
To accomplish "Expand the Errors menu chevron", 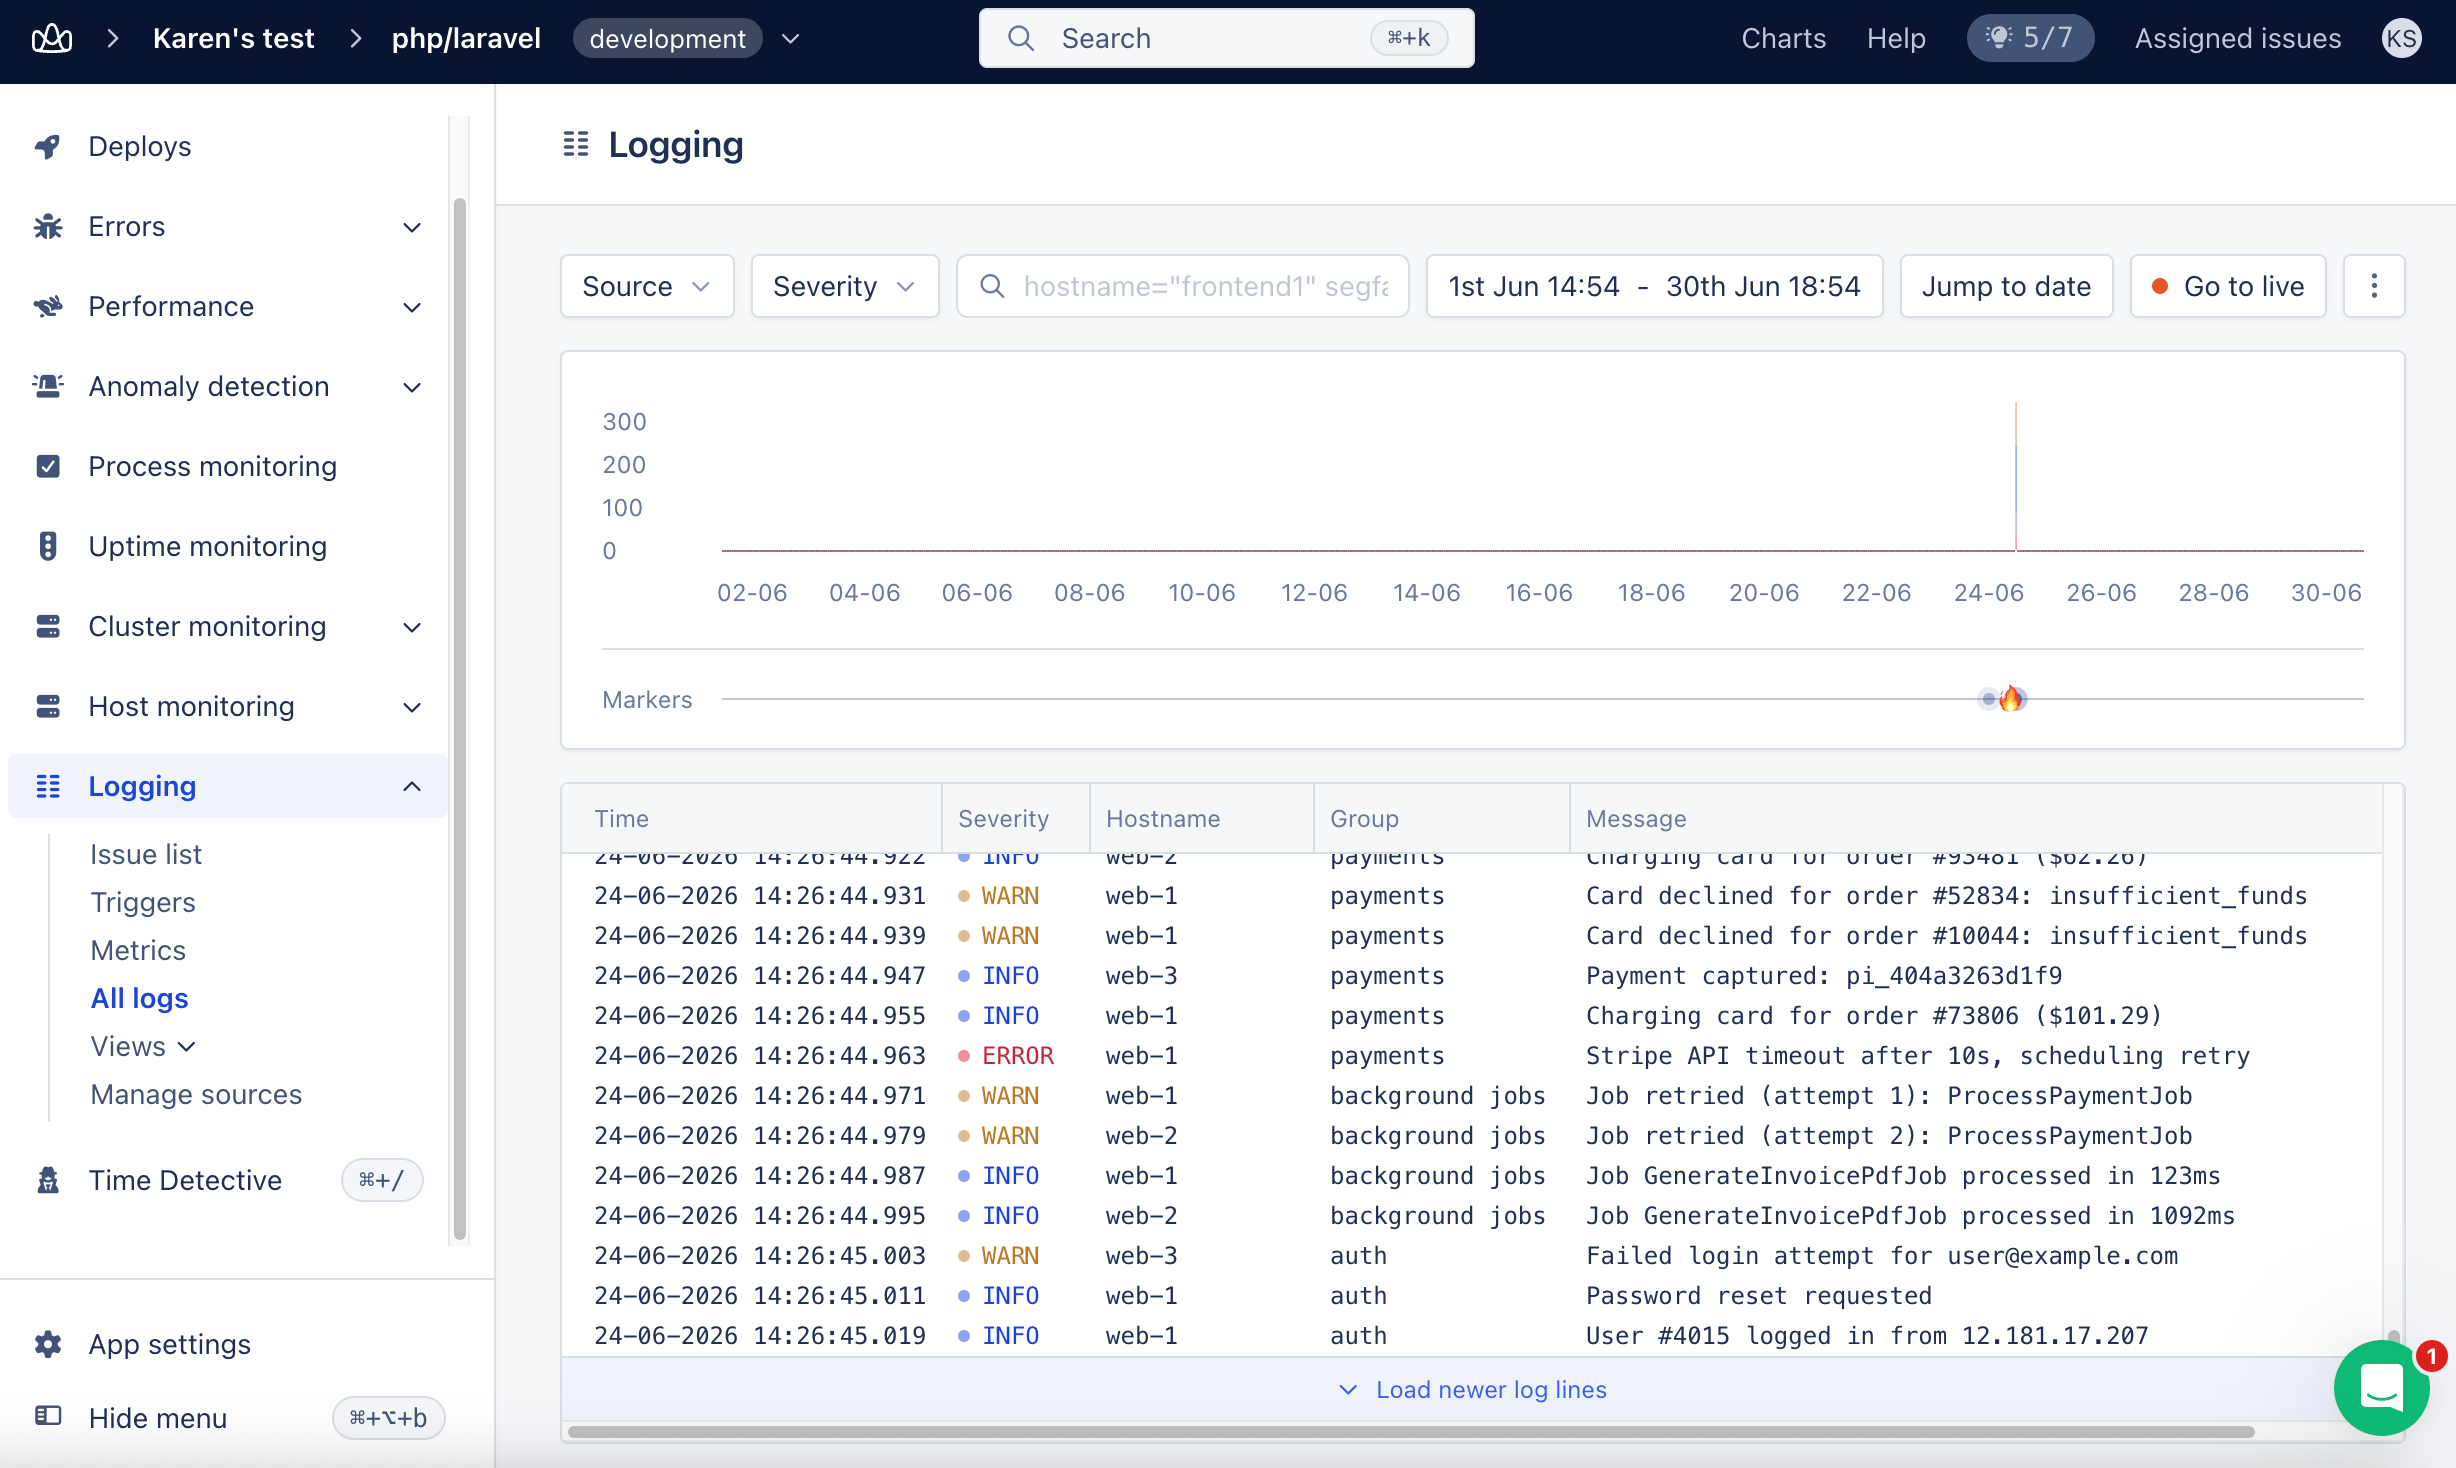I will coord(412,227).
